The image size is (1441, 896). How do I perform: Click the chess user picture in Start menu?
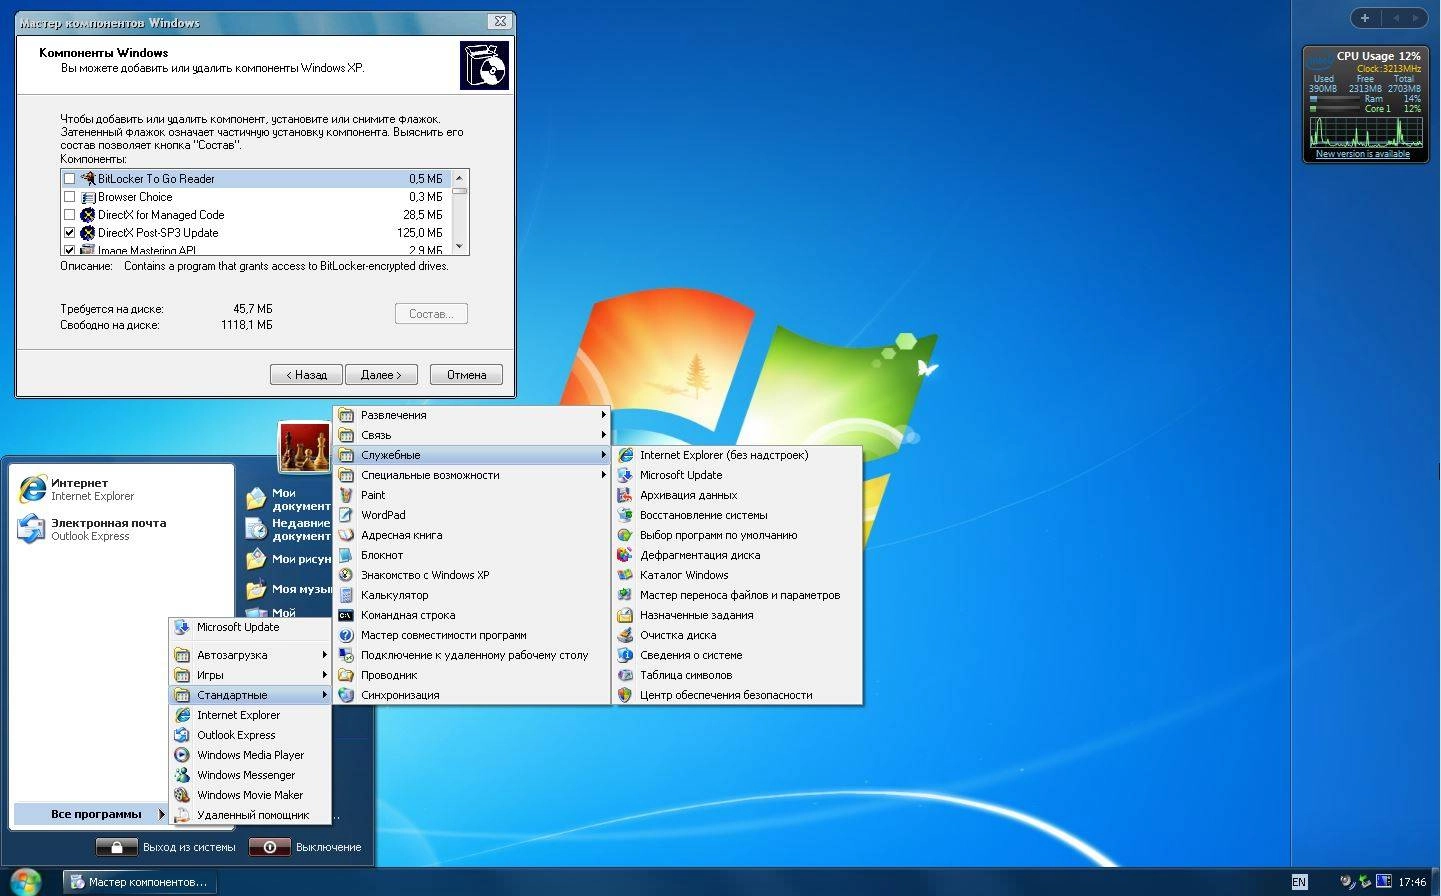[304, 446]
